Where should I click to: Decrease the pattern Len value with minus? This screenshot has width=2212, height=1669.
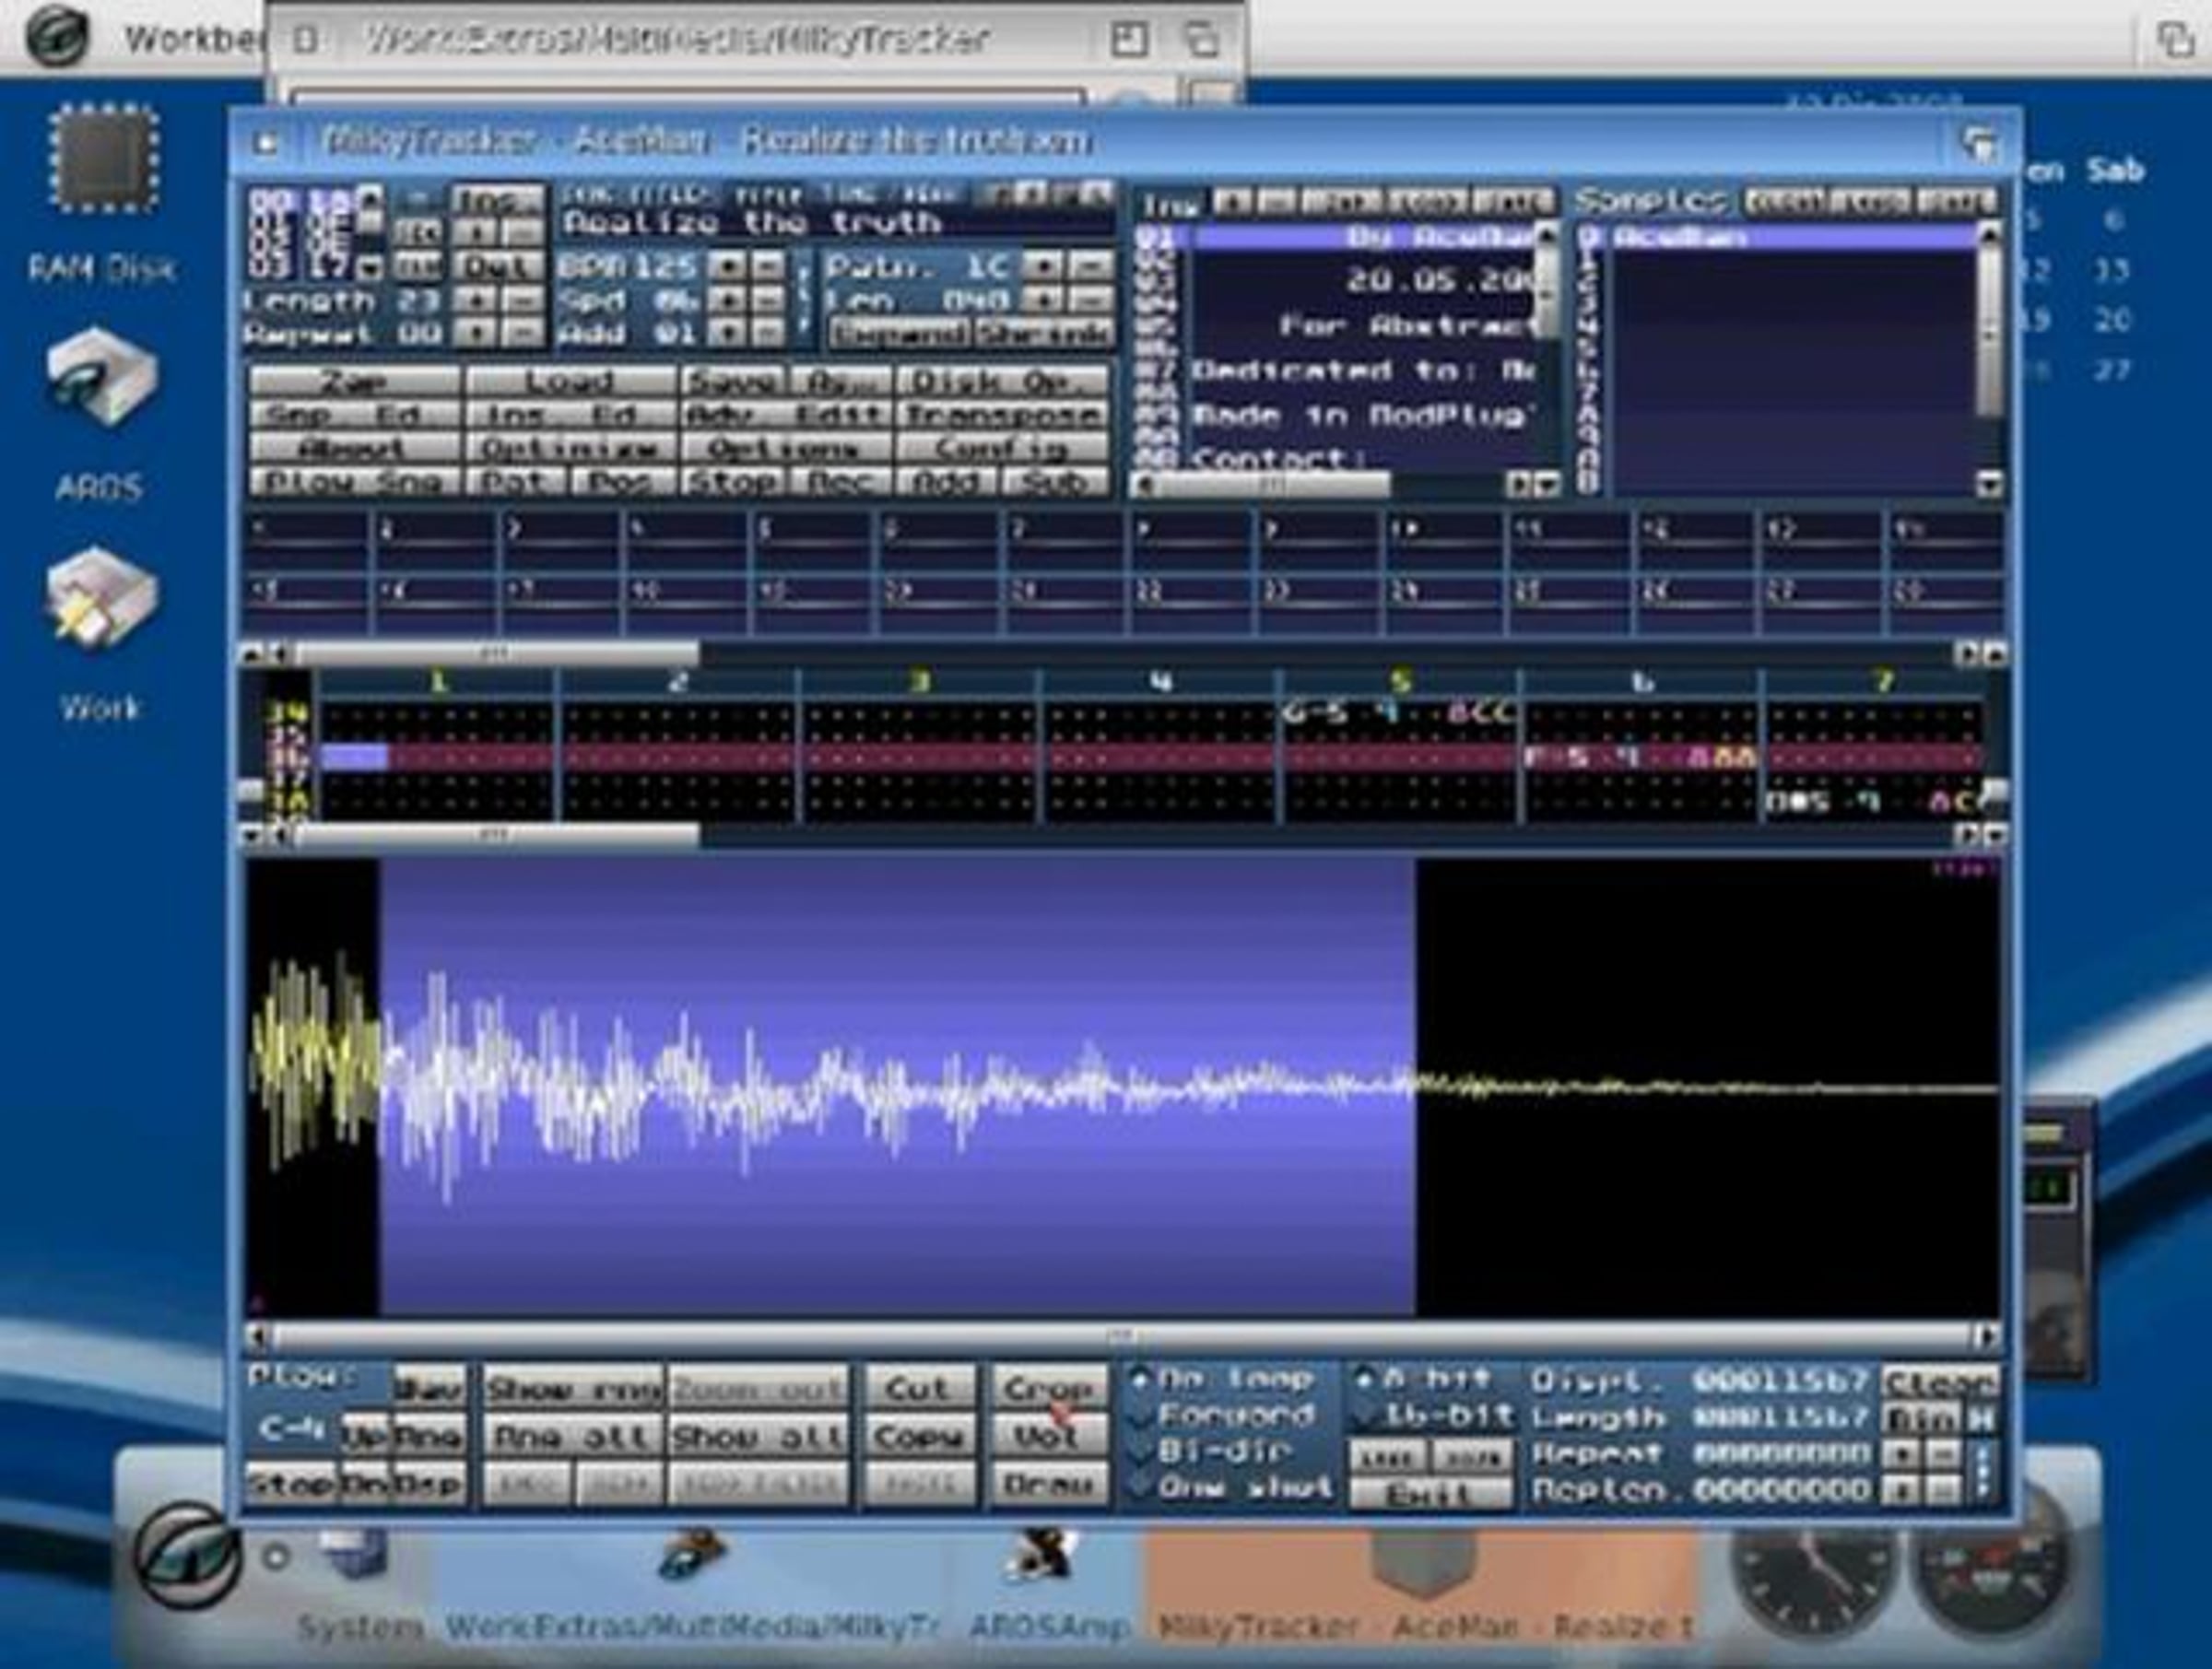coord(1090,300)
